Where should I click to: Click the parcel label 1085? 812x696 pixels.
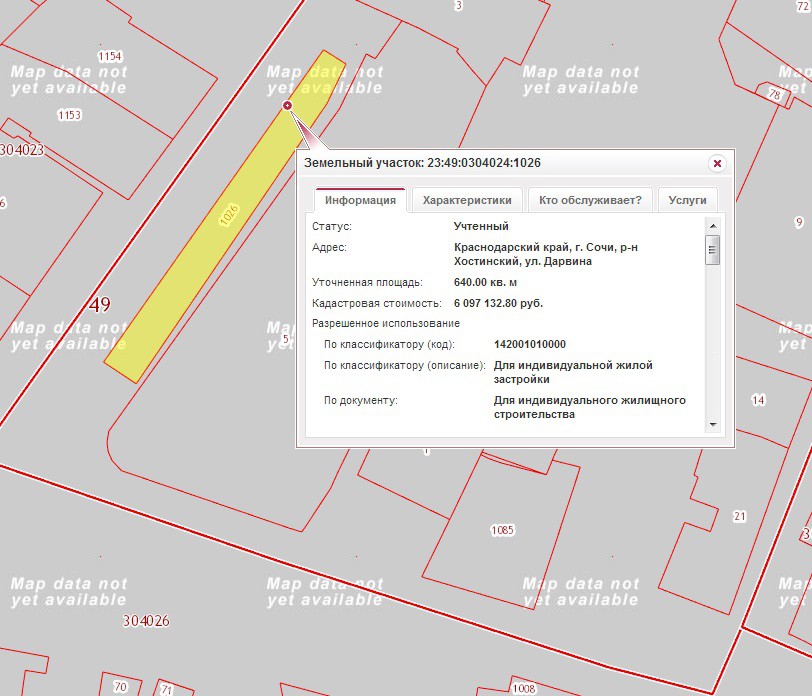tap(502, 530)
